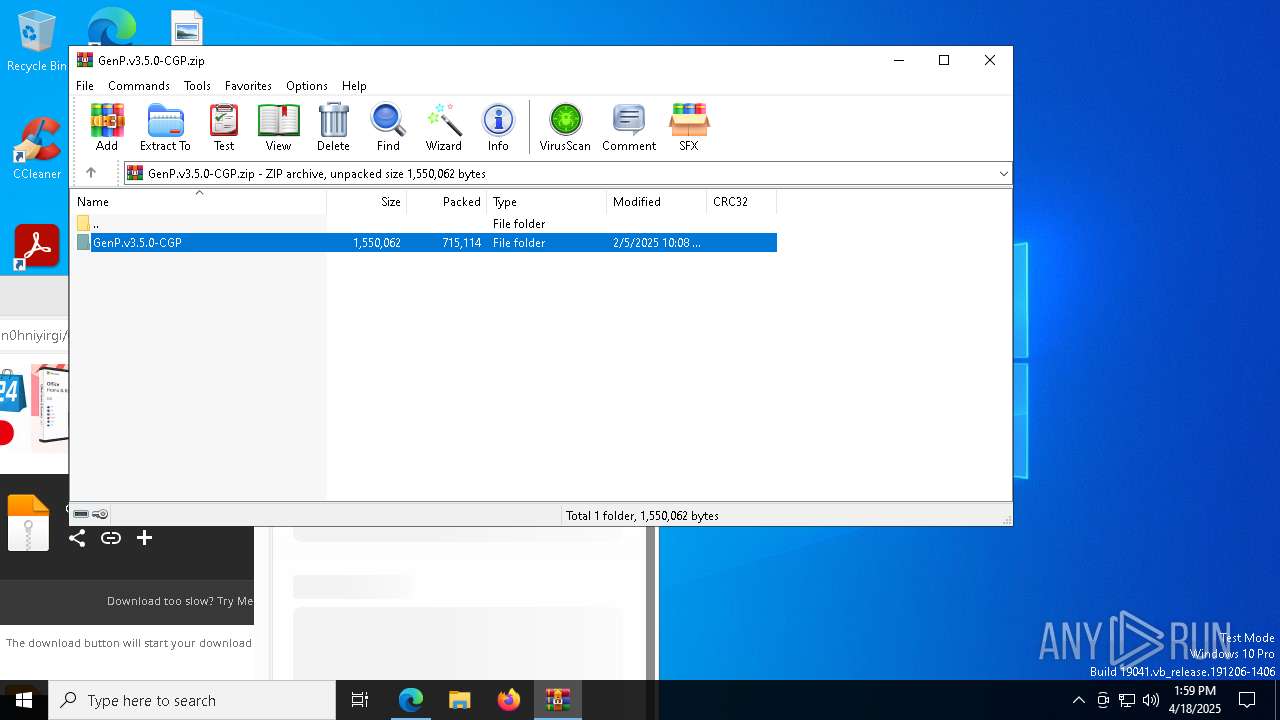Go up one folder level arrow
Image resolution: width=1280 pixels, height=720 pixels.
coord(91,173)
